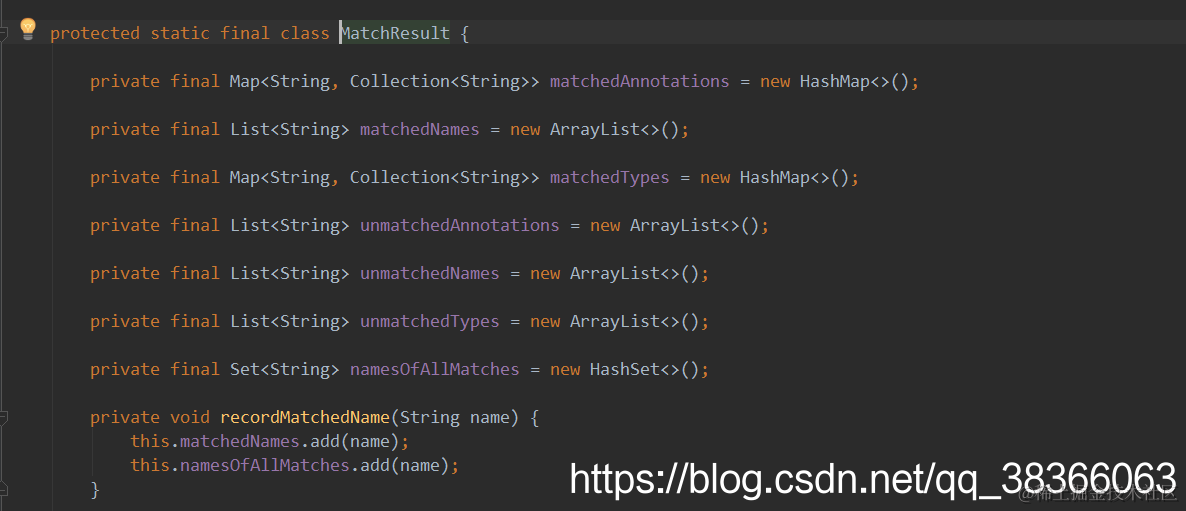Click Collection<String> on the matchedAnnotations line
The image size is (1186, 511).
click(x=445, y=81)
